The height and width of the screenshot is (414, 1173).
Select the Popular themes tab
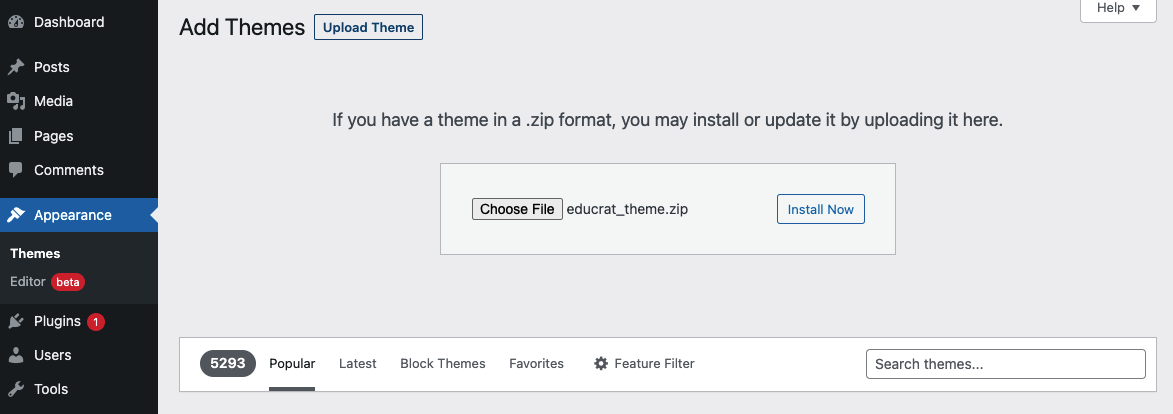coord(292,364)
